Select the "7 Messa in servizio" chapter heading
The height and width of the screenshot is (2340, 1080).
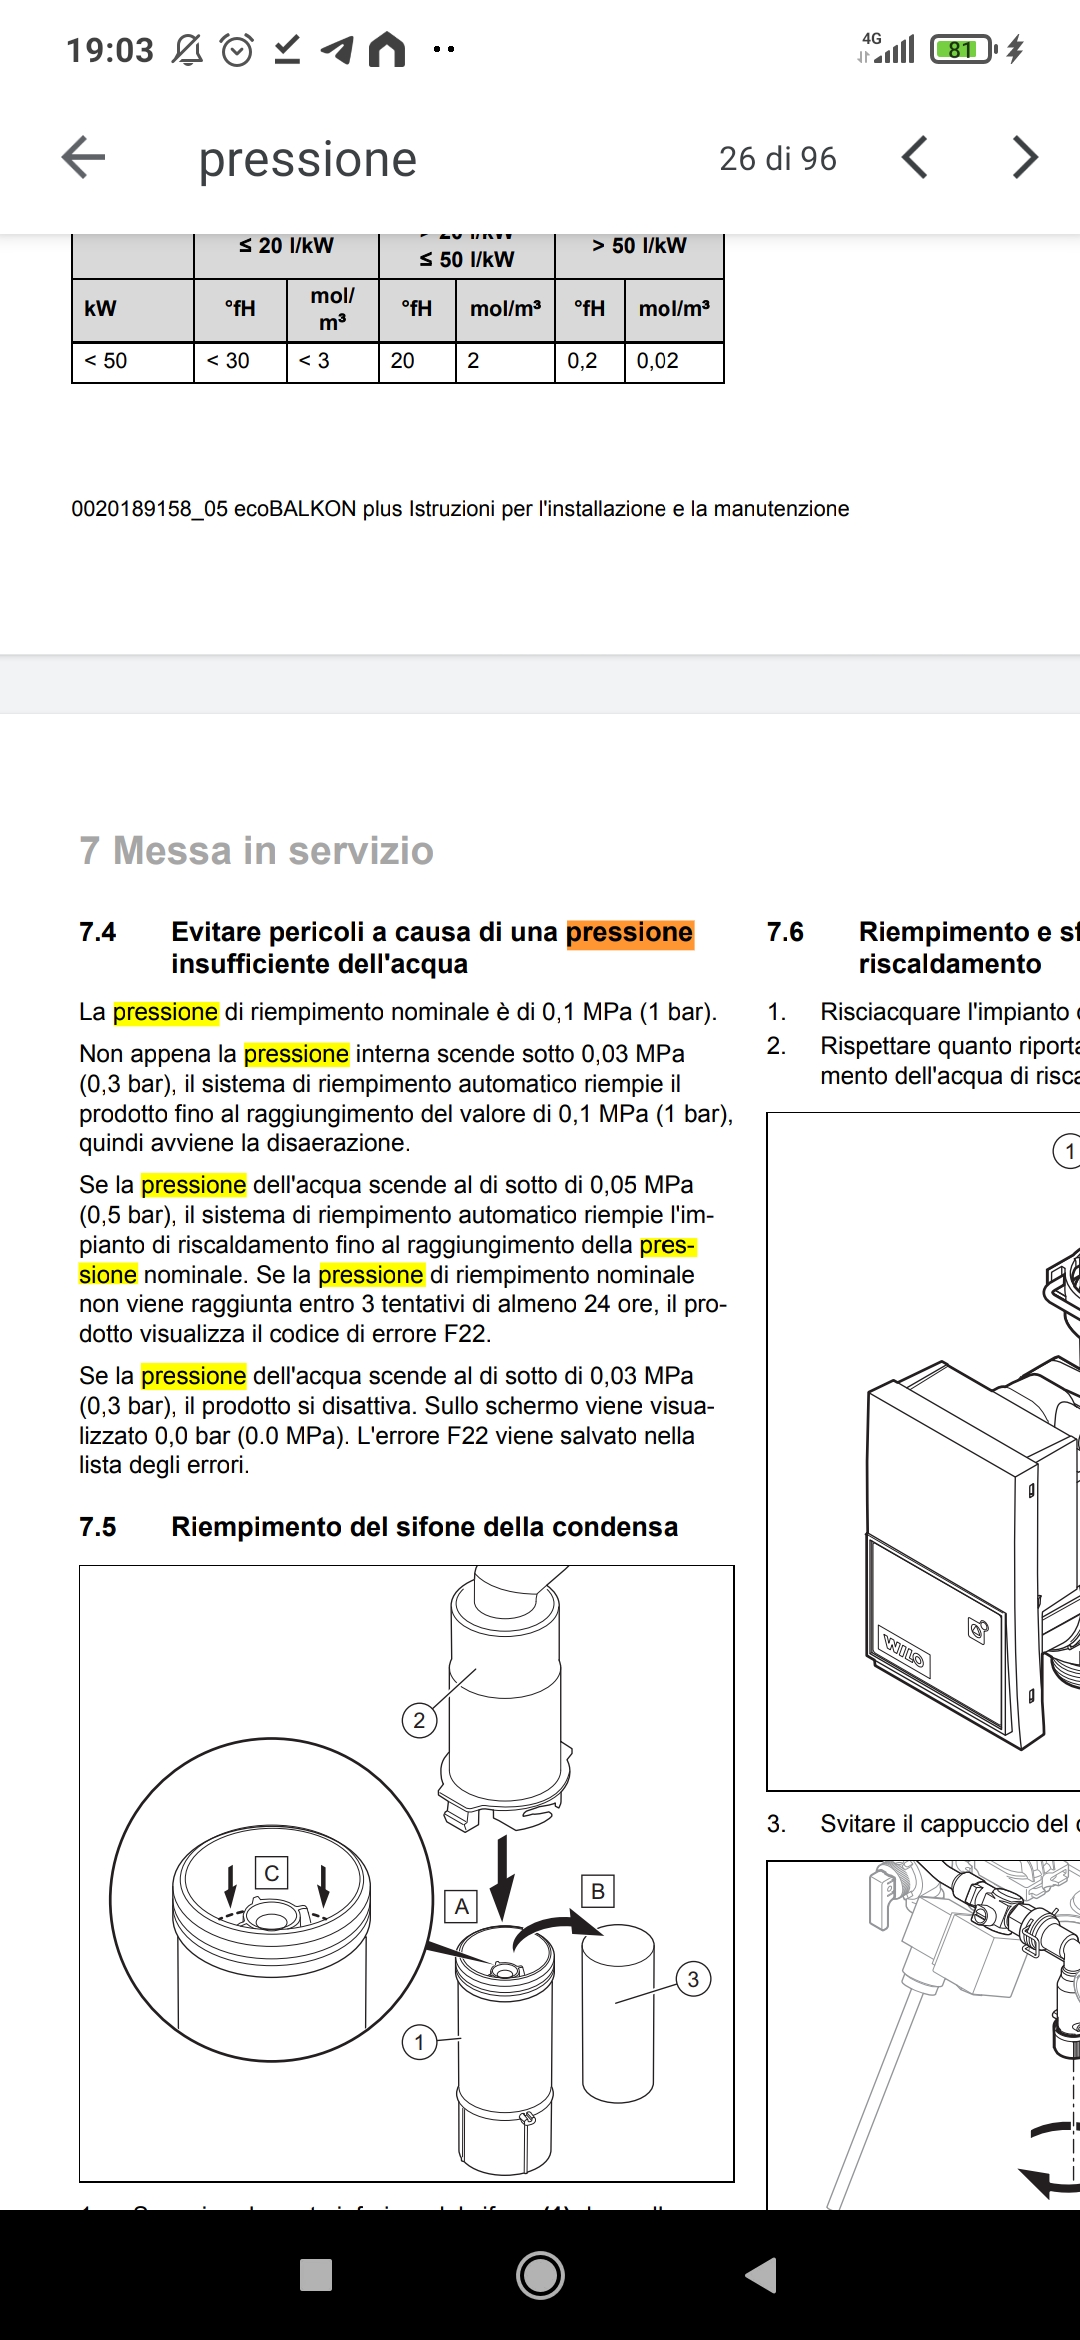pyautogui.click(x=257, y=851)
